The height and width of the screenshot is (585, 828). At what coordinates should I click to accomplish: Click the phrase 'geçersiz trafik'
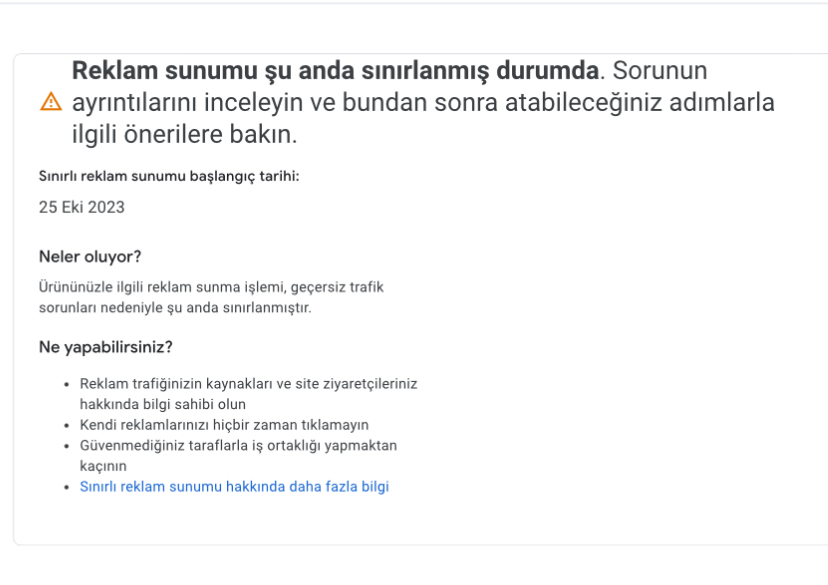337,287
